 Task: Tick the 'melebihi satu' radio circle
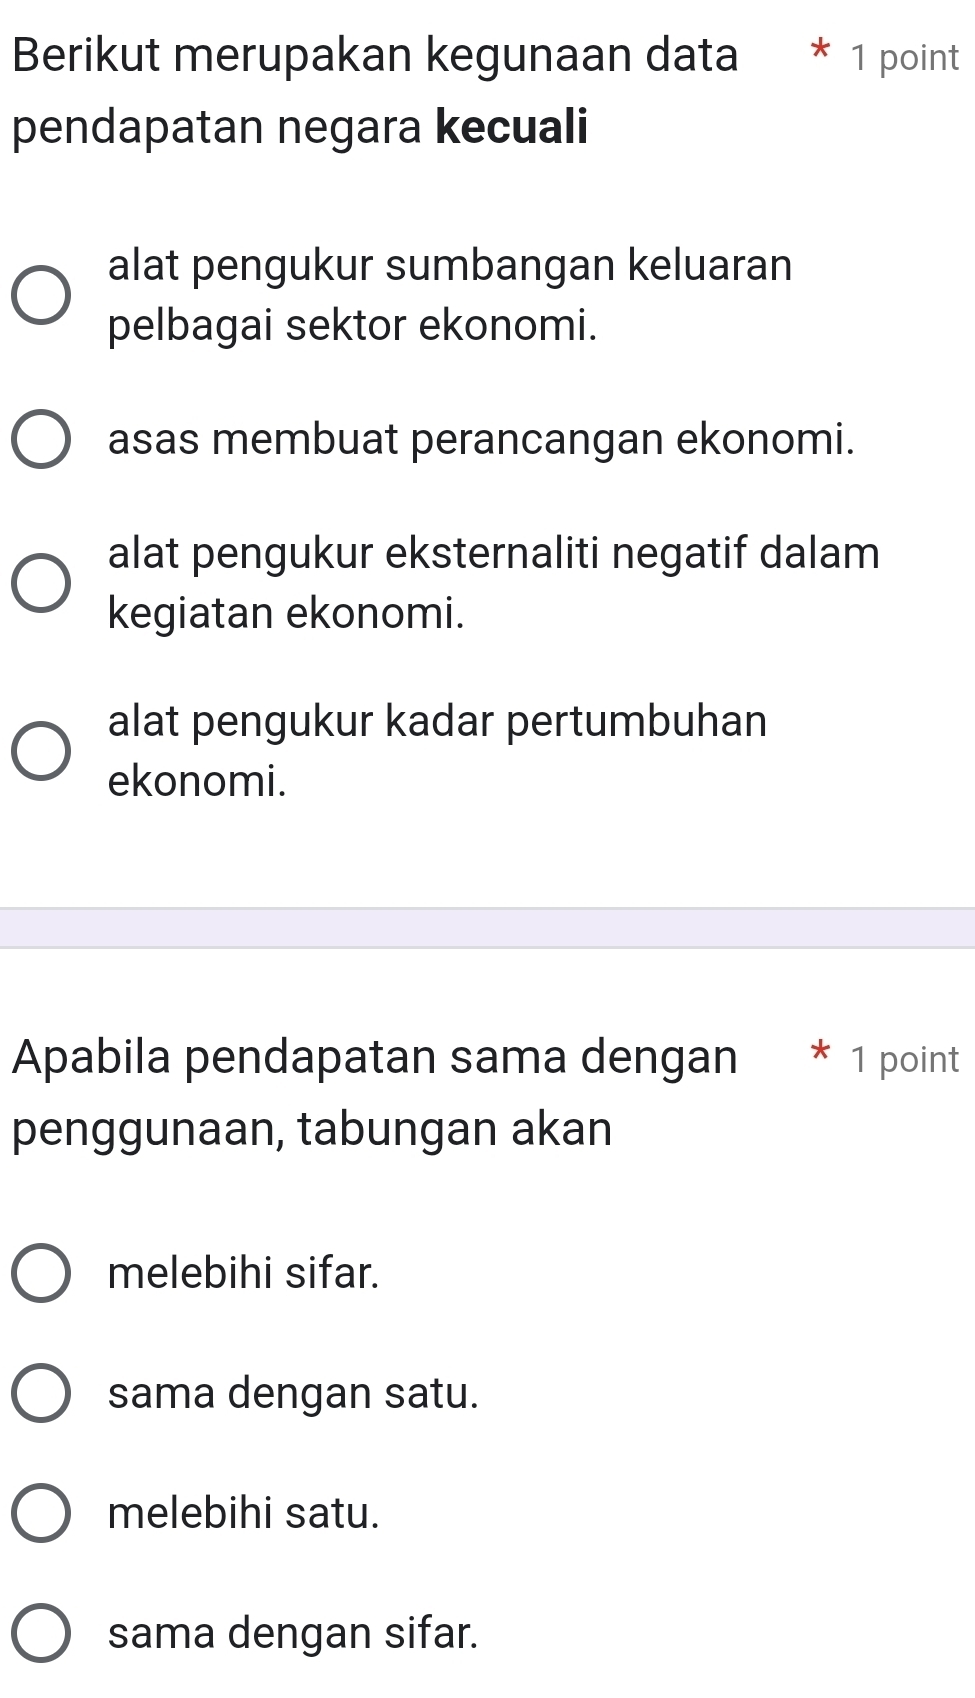pos(41,1513)
